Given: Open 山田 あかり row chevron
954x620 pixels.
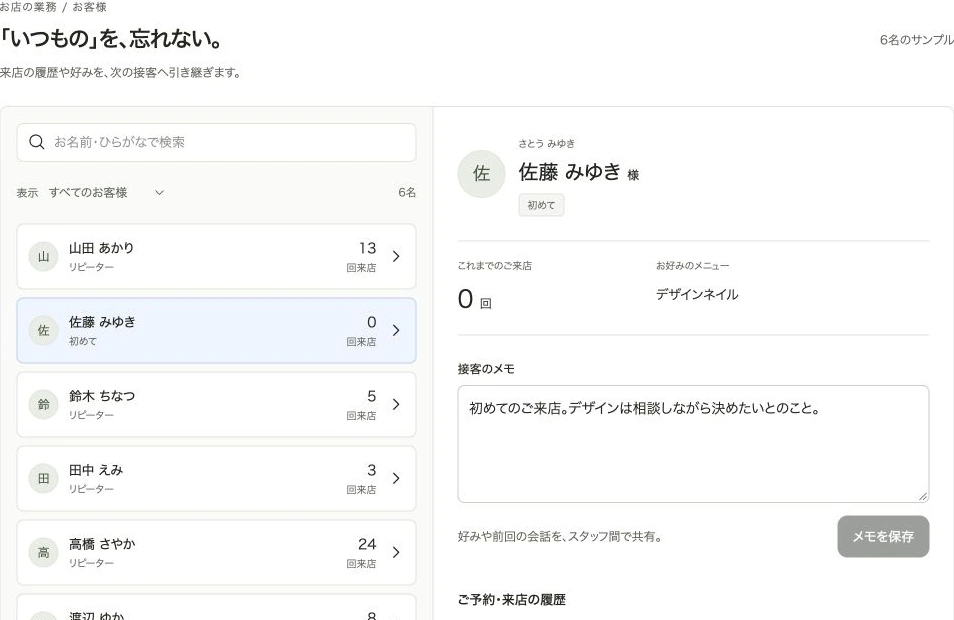Looking at the screenshot, I should 396,256.
